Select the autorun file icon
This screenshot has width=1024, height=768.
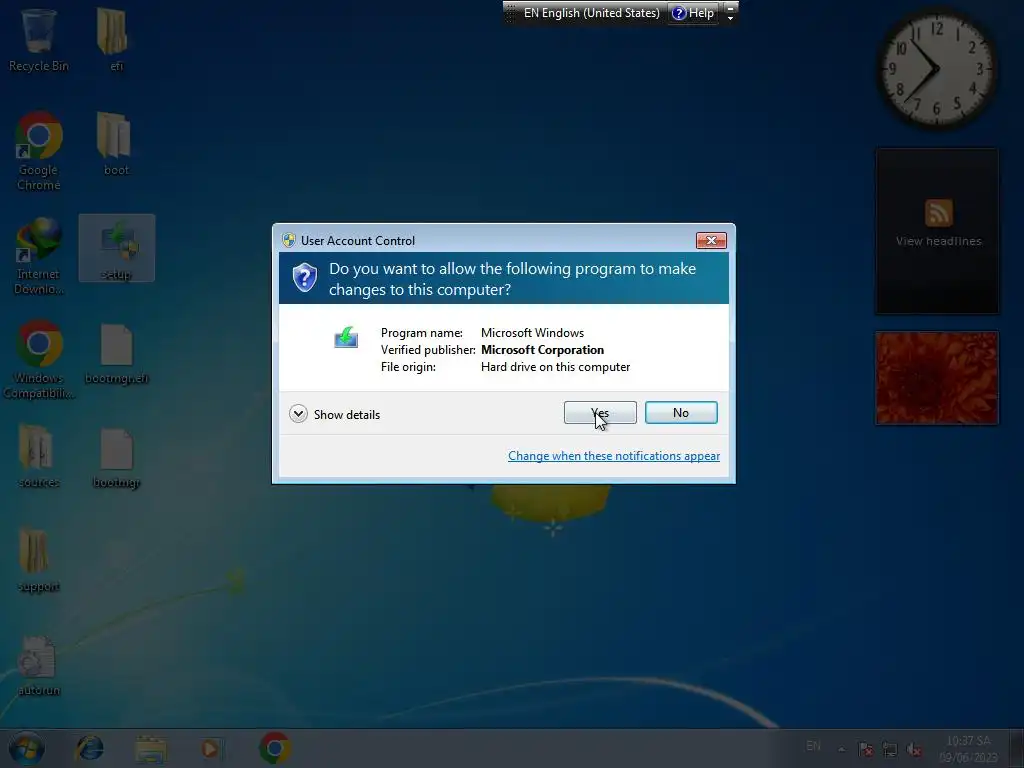tap(39, 665)
